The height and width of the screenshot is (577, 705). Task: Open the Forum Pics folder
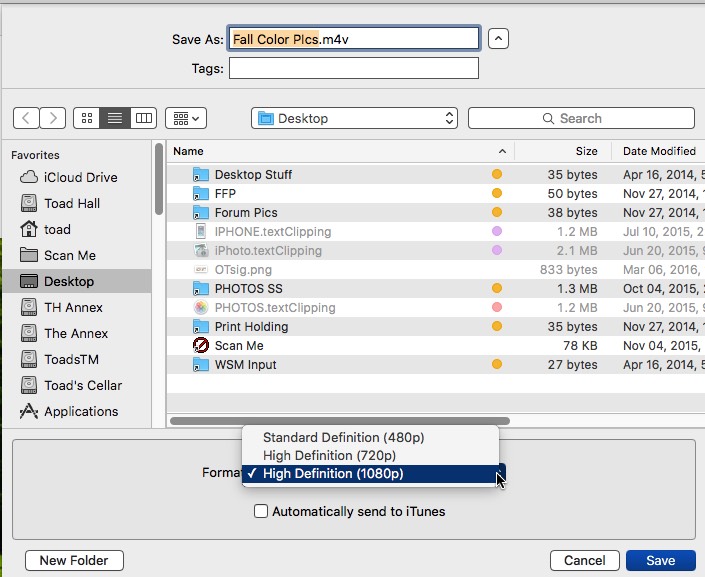coord(436,212)
